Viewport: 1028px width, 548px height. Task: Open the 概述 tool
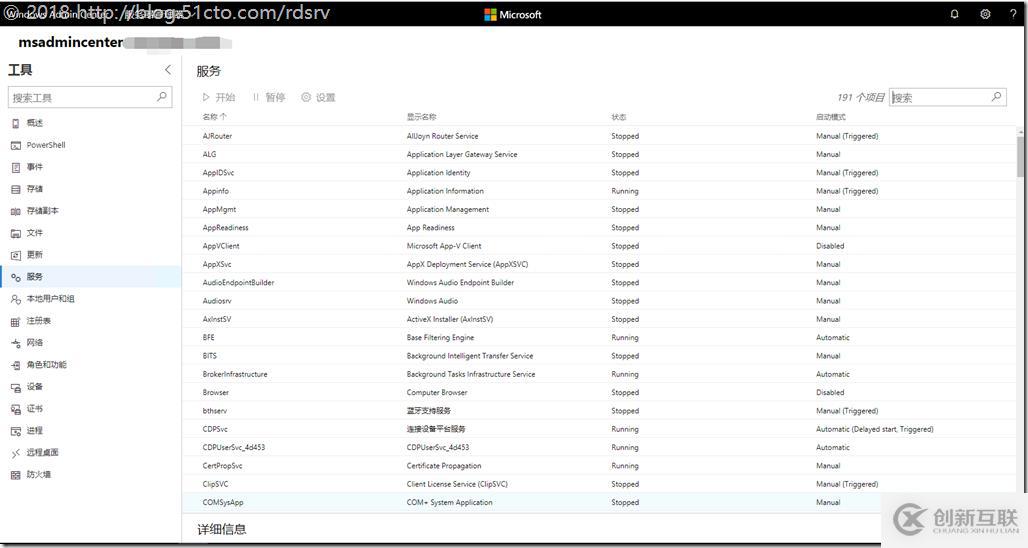point(91,123)
